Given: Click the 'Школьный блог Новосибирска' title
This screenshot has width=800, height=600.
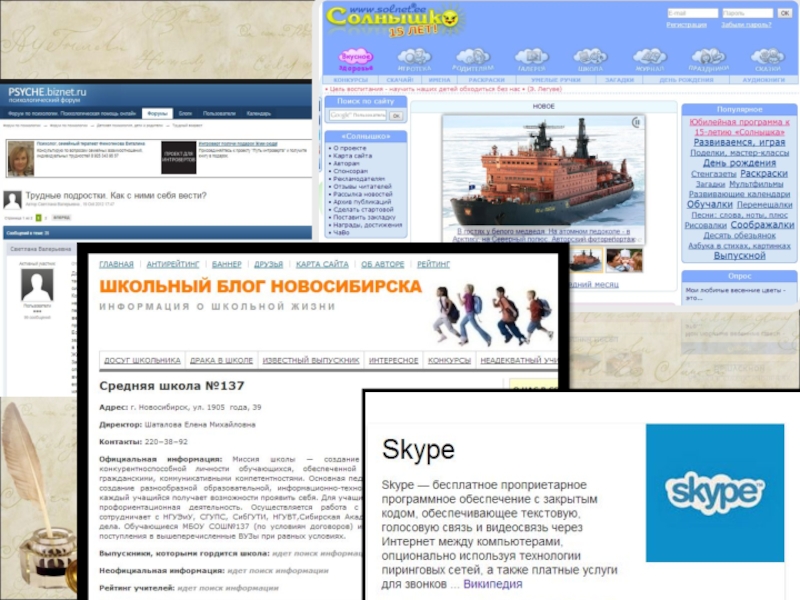Looking at the screenshot, I should [x=261, y=287].
